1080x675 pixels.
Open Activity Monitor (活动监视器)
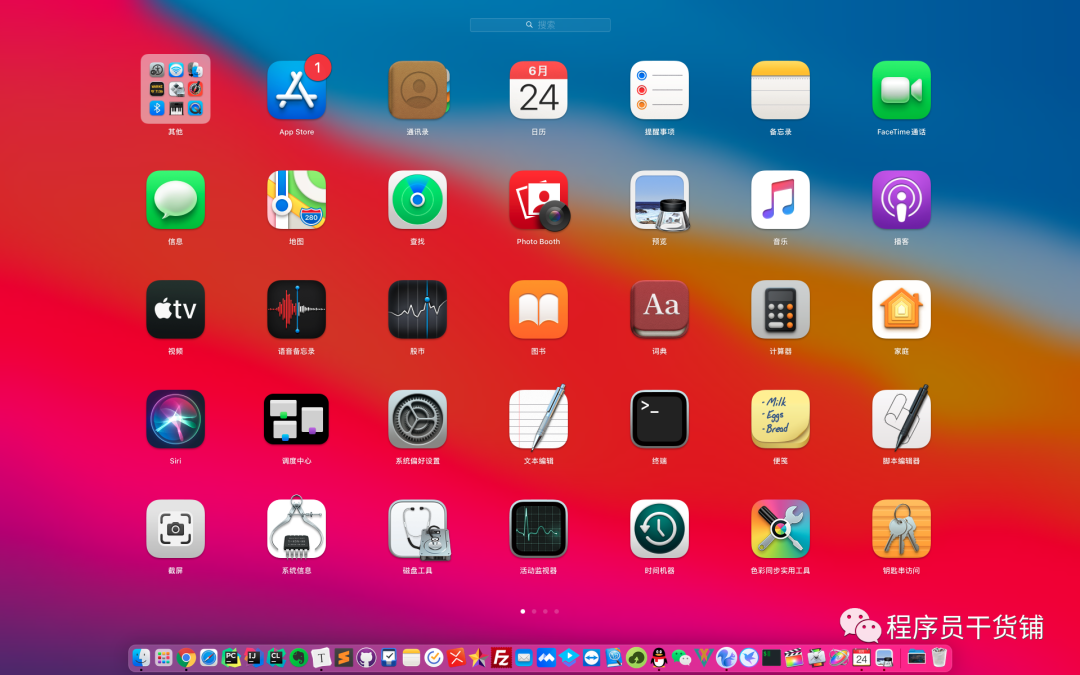539,528
